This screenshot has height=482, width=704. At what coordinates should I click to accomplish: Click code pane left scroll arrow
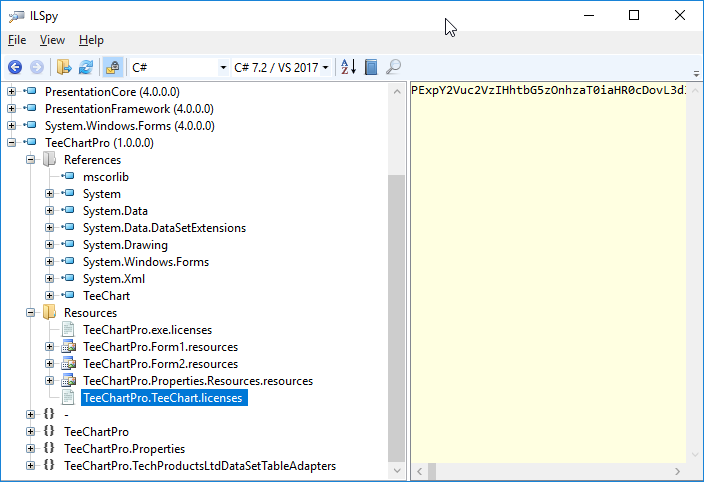419,471
